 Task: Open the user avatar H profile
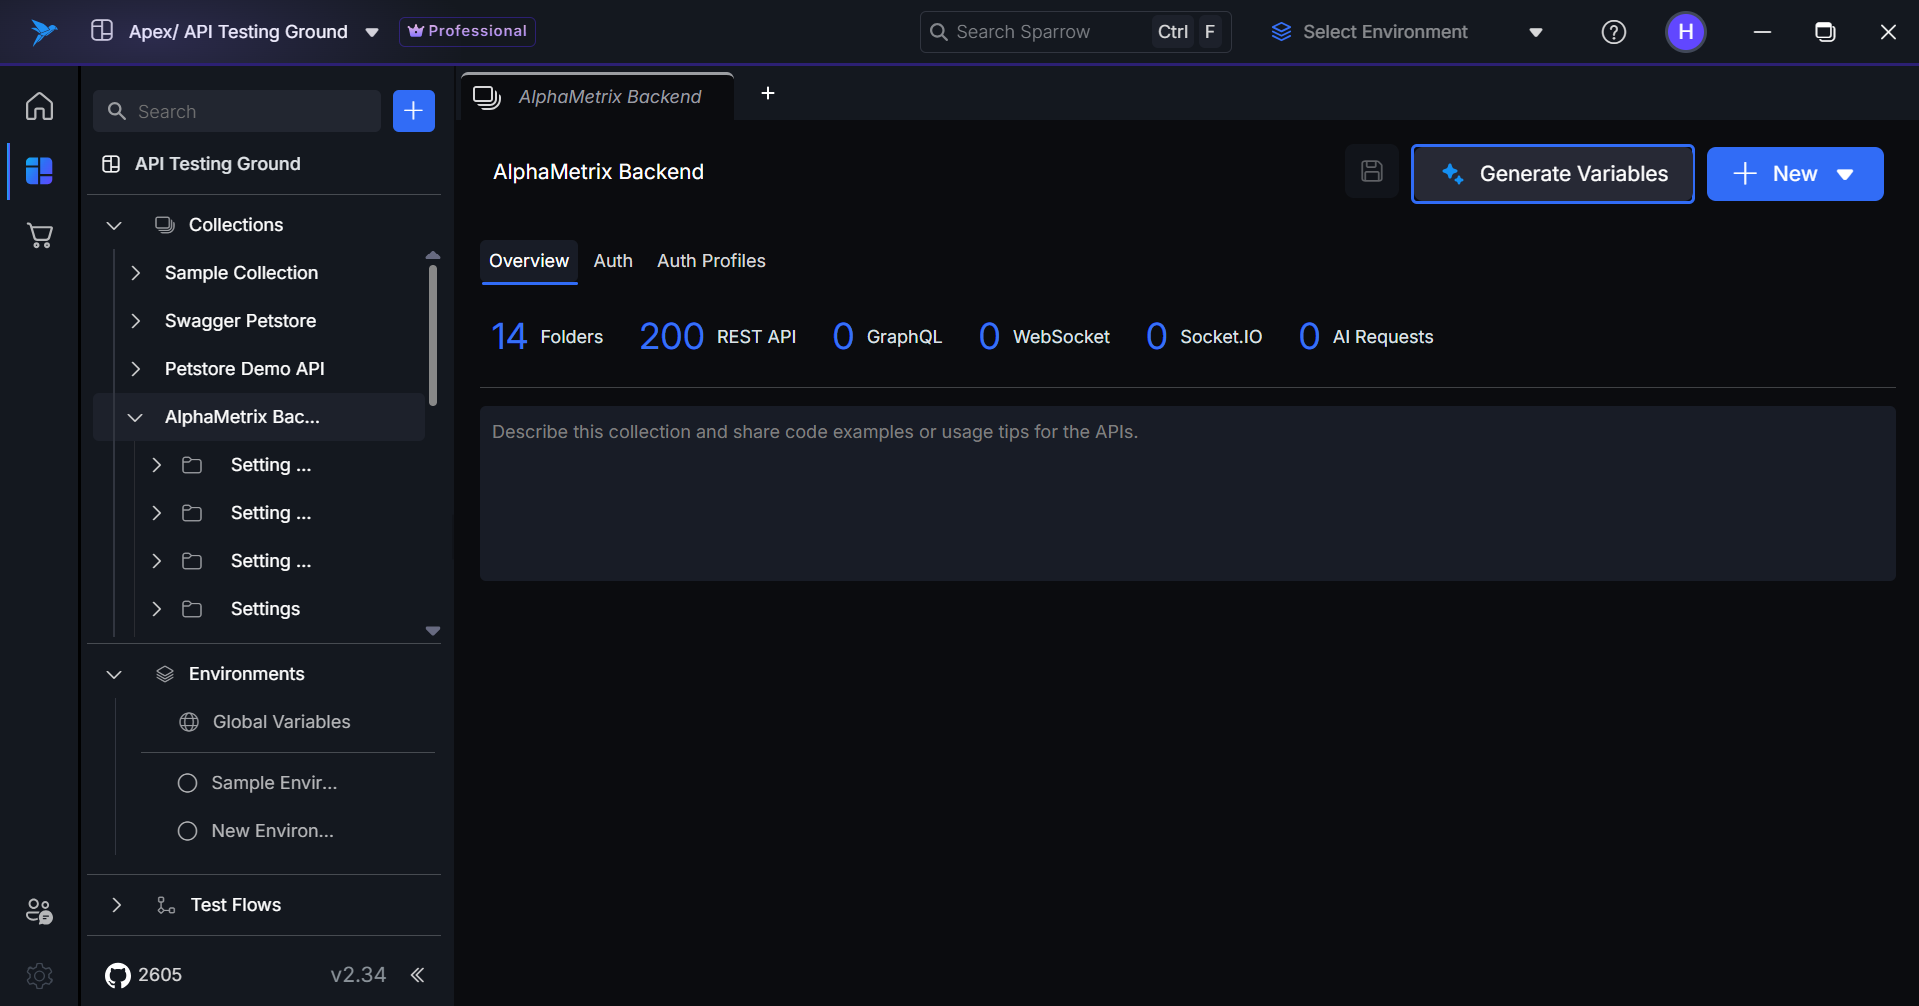(1685, 32)
